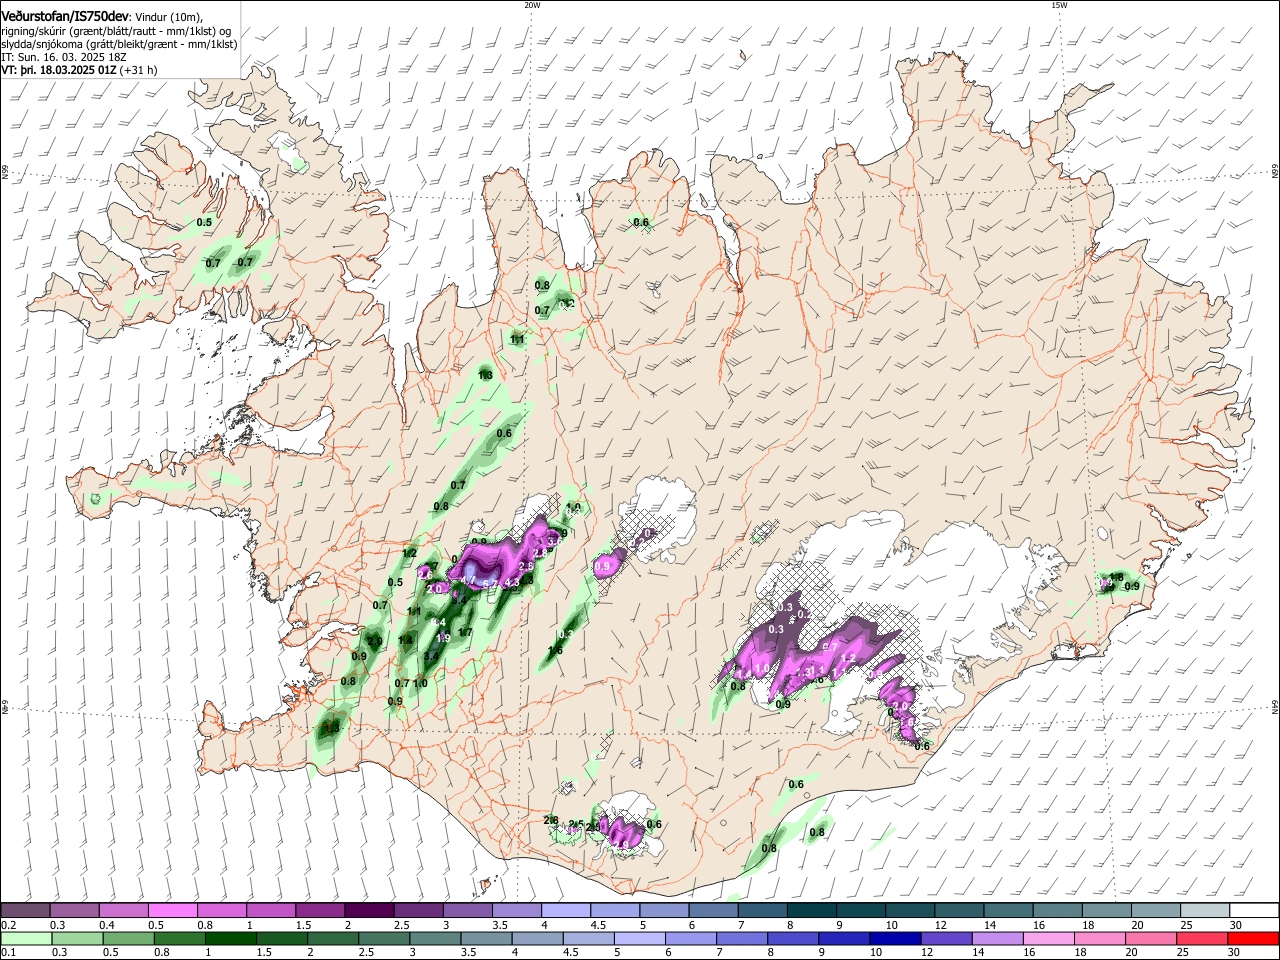Click the '15W' longitude label
1280x960 pixels.
1059,5
